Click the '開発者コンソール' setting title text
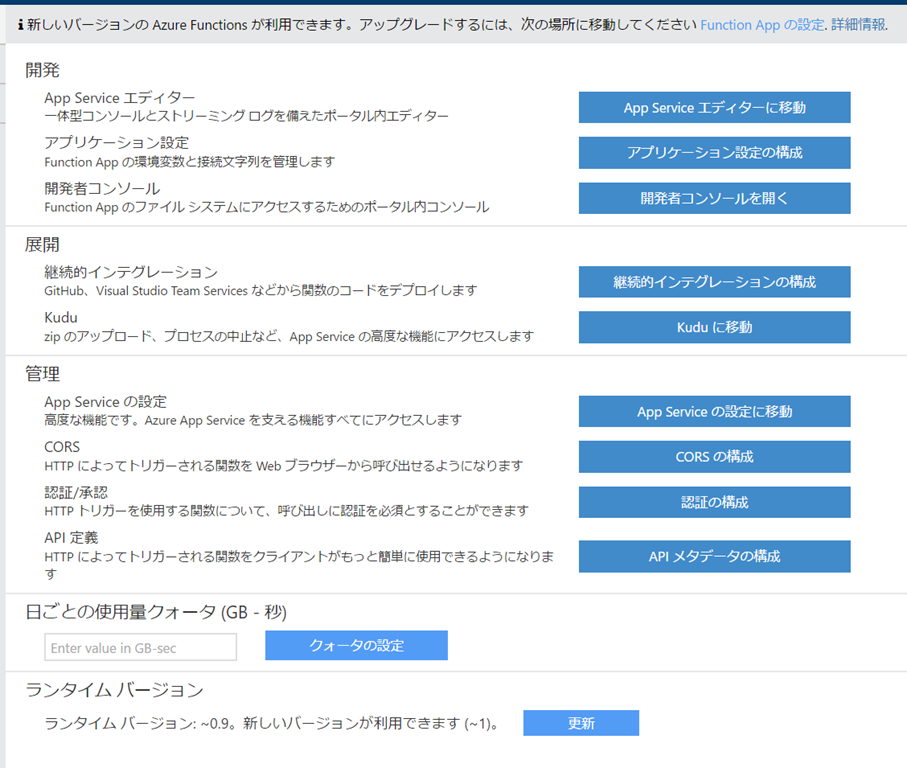This screenshot has height=768, width=907. coord(102,188)
